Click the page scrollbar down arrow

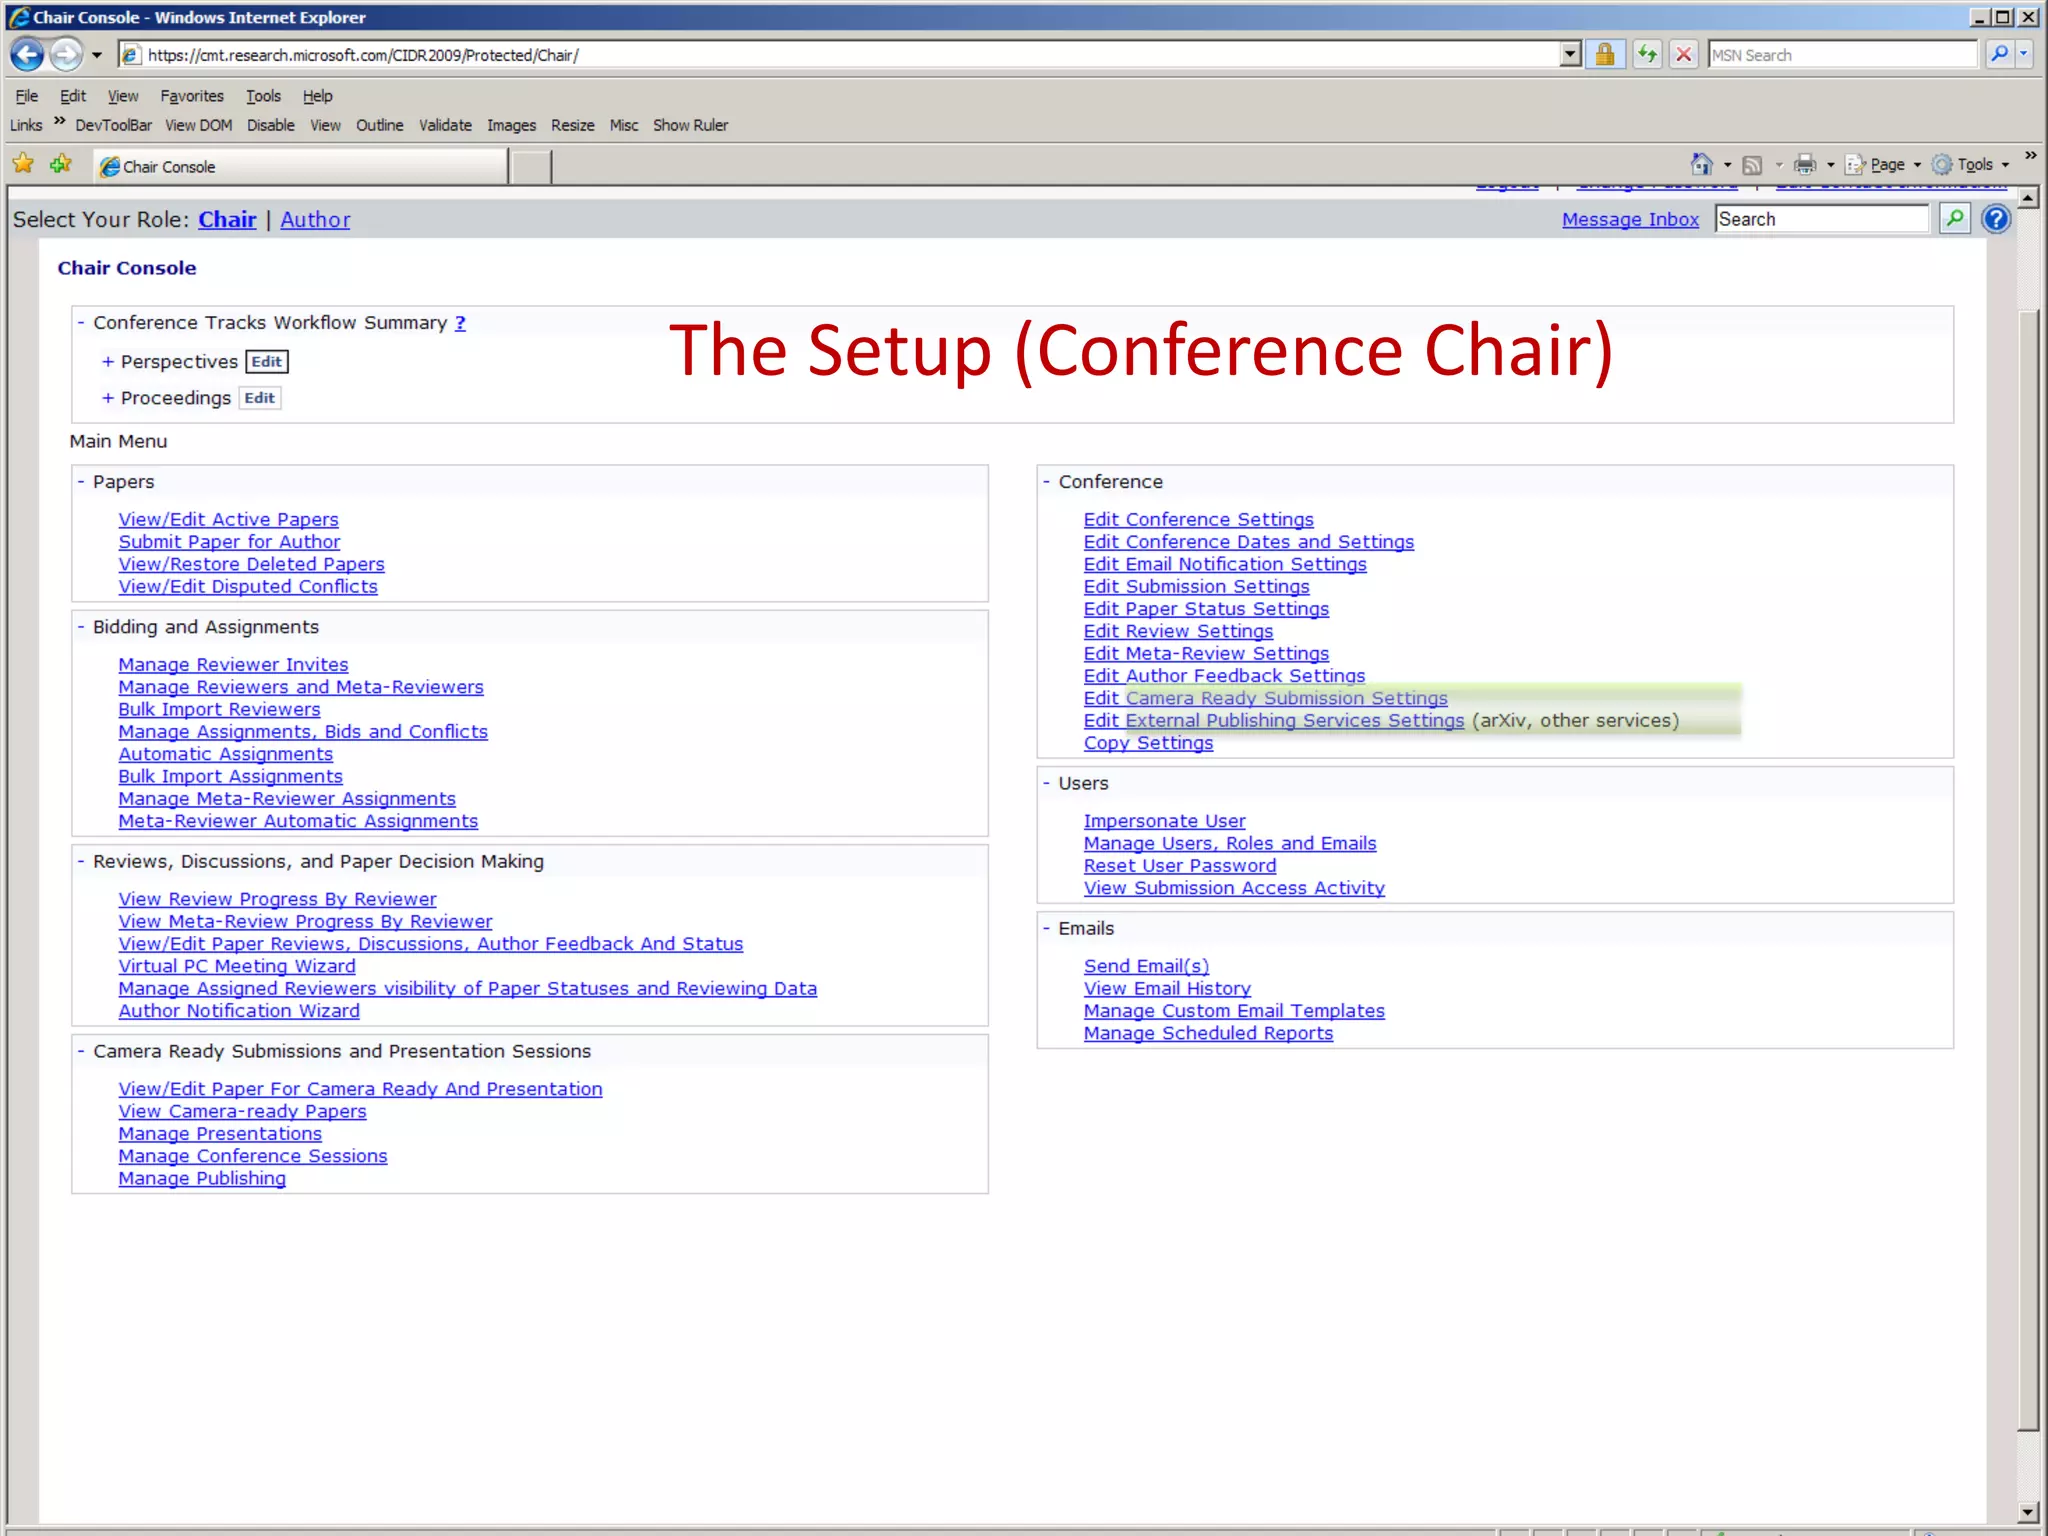click(2028, 1512)
